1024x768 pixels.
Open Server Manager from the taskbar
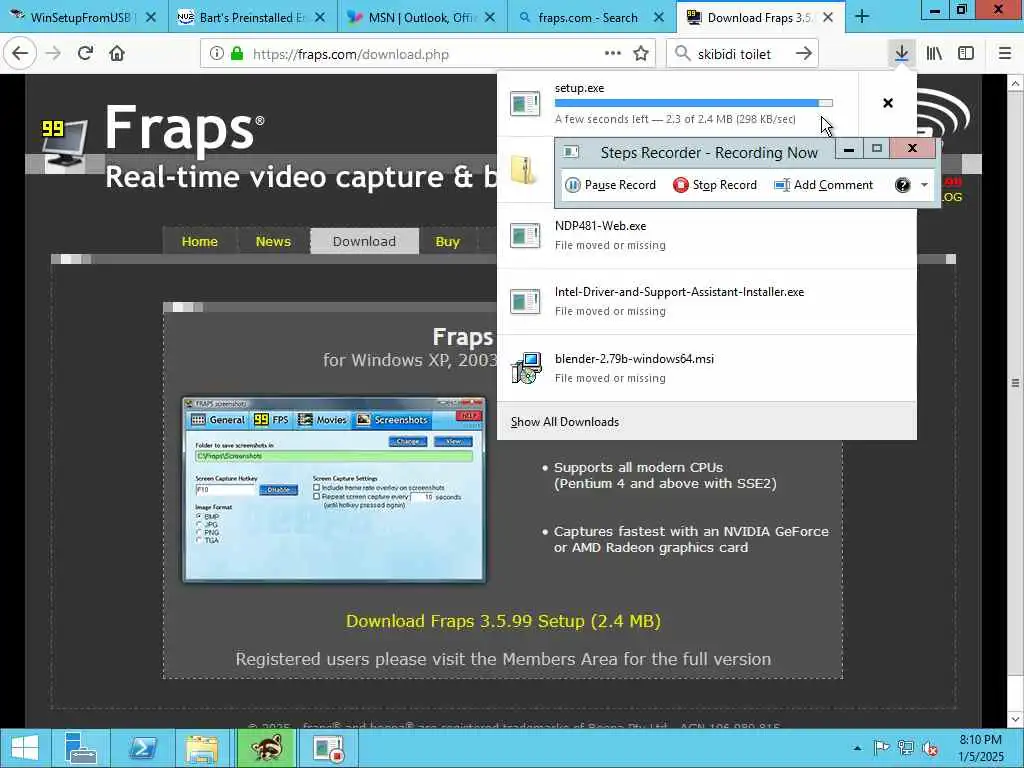(81, 748)
